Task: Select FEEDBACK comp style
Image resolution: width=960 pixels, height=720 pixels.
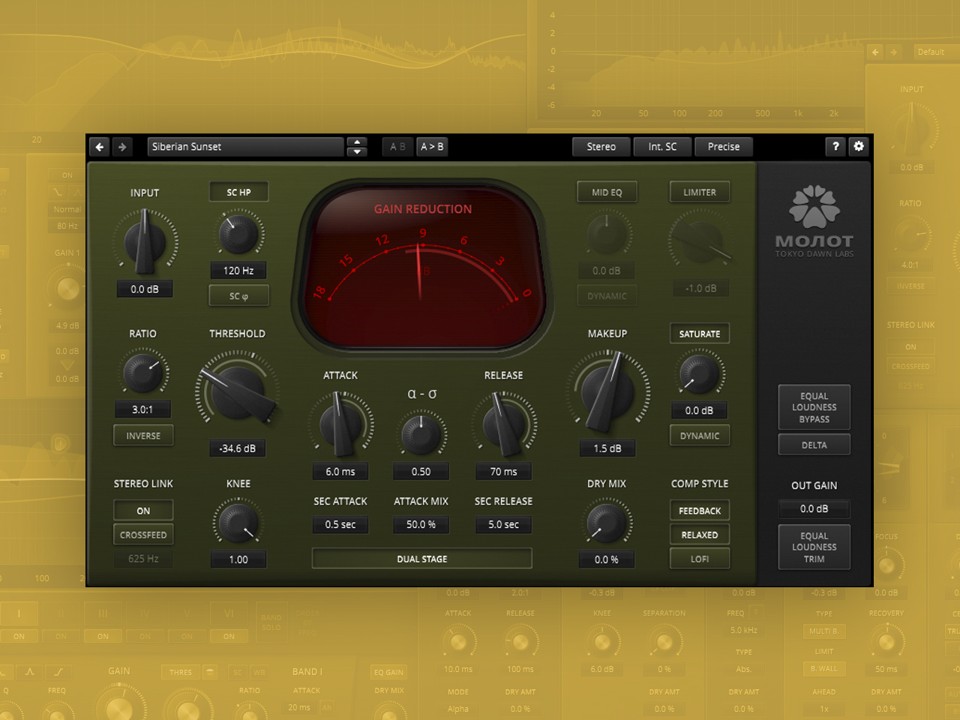Action: point(700,511)
